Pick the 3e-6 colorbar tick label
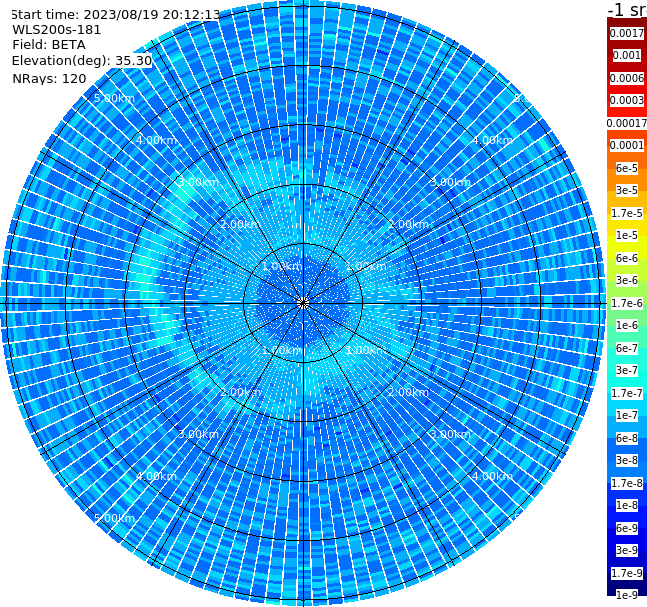The image size is (647, 607). [x=627, y=280]
